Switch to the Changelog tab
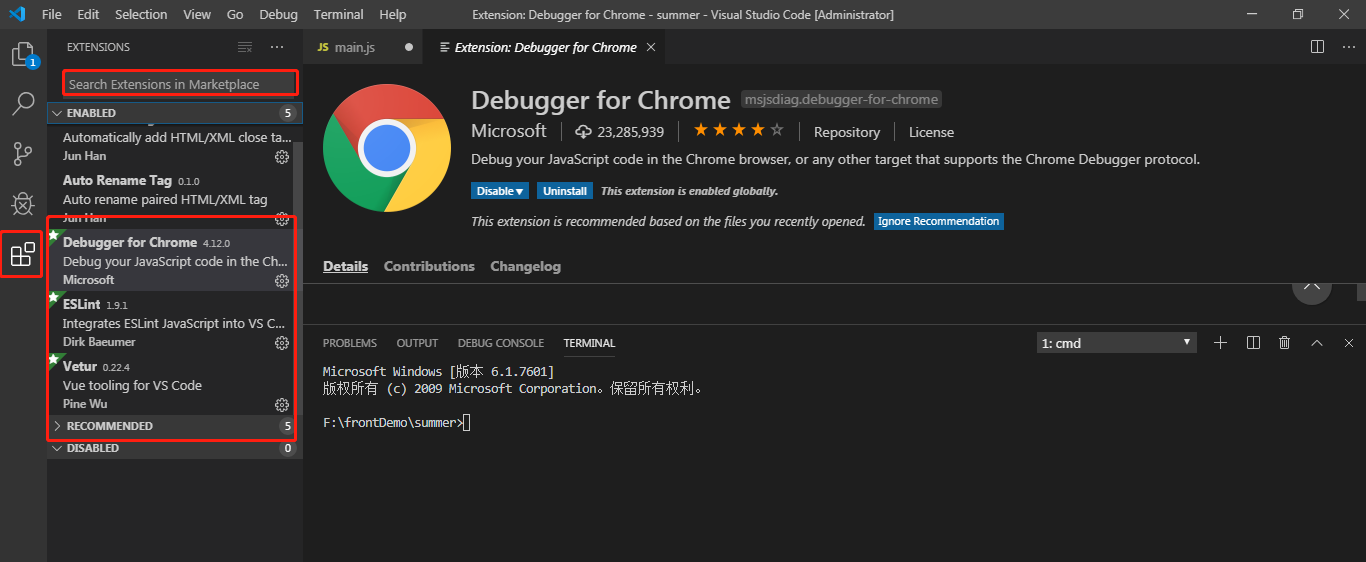Image resolution: width=1366 pixels, height=562 pixels. pyautogui.click(x=525, y=266)
